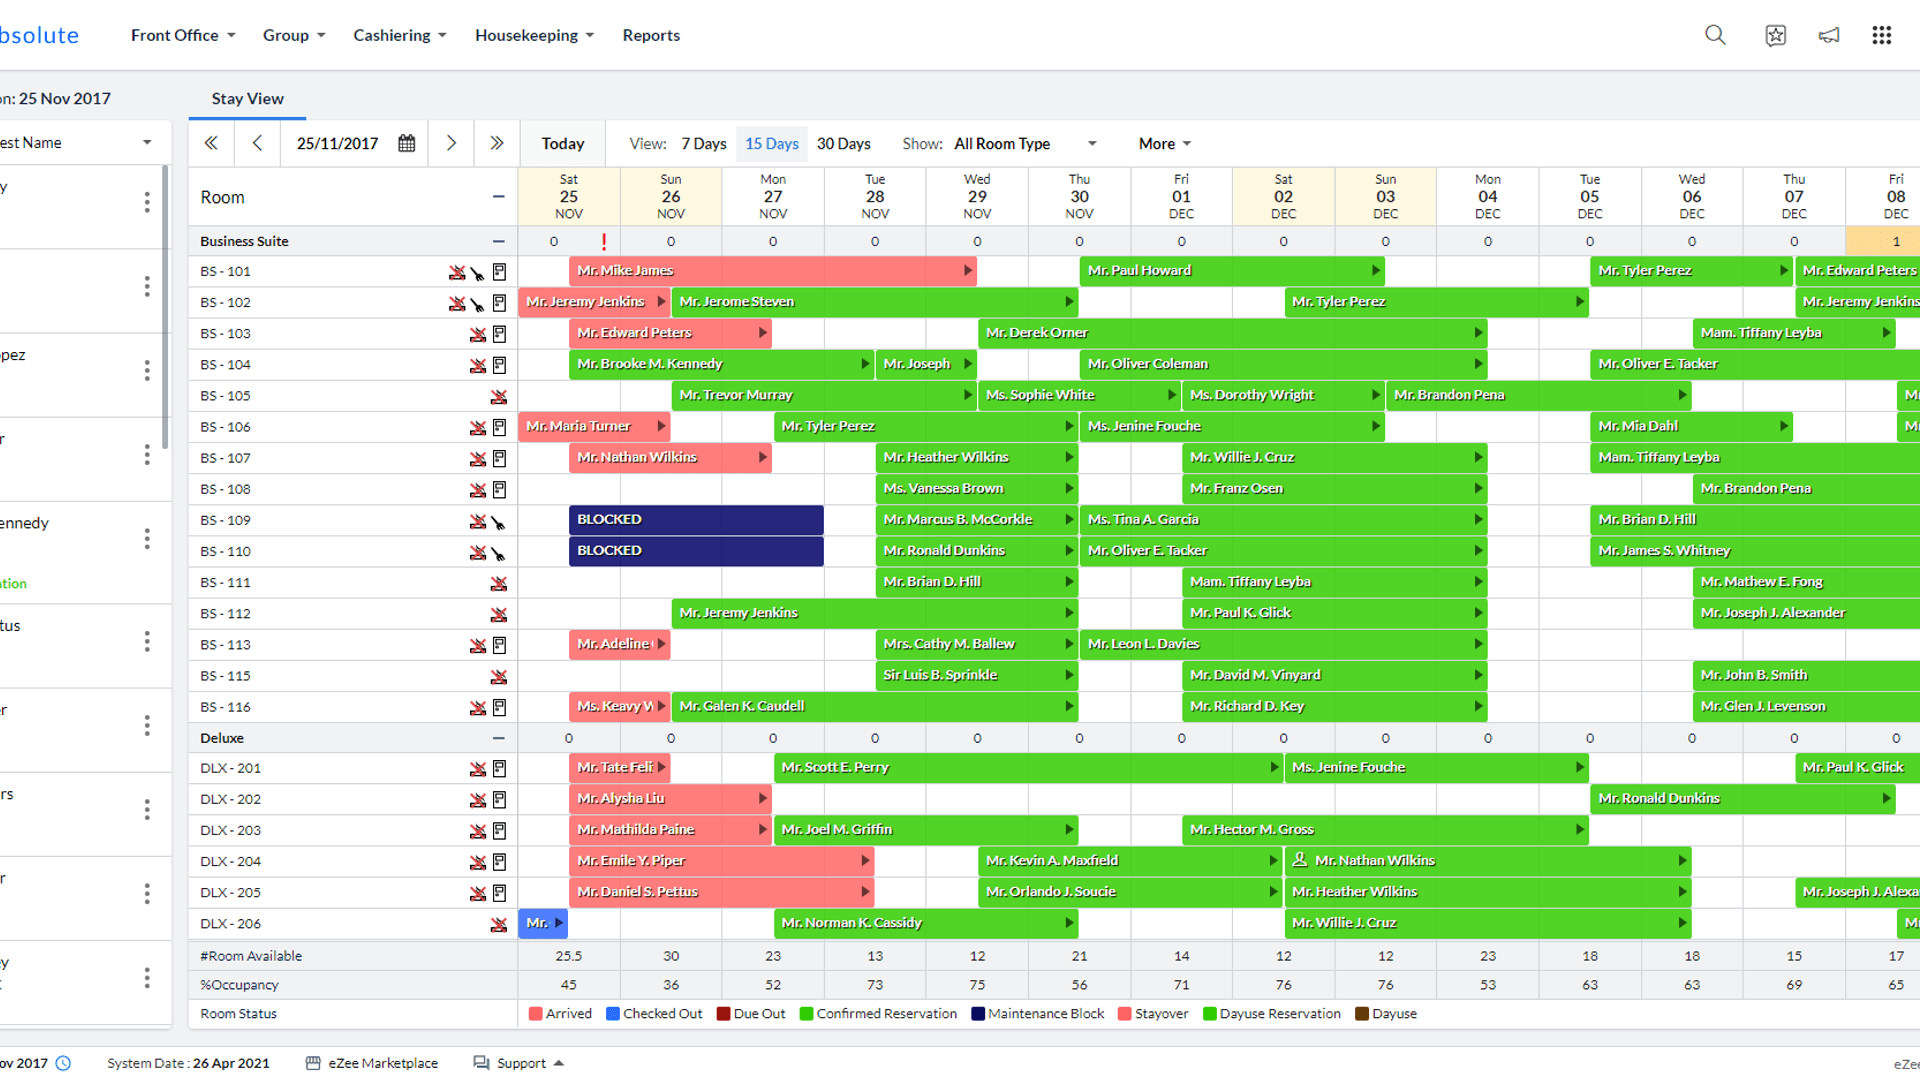Viewport: 1920px width, 1080px height.
Task: Jump back with double left arrows
Action: 211,143
